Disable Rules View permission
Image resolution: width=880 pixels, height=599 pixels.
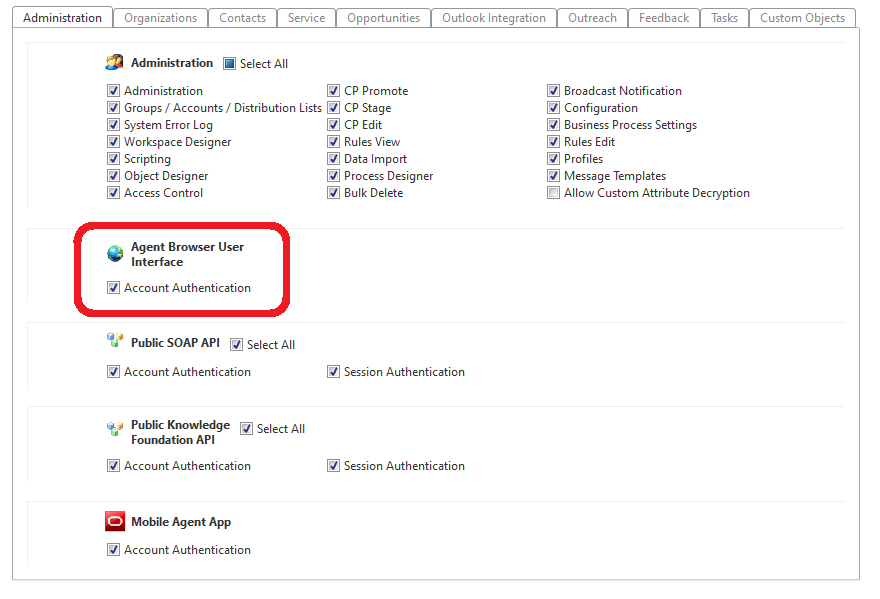coord(333,141)
